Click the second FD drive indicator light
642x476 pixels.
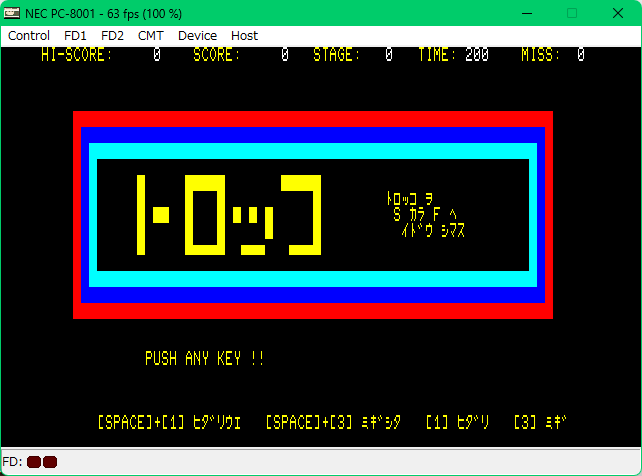tap(50, 462)
